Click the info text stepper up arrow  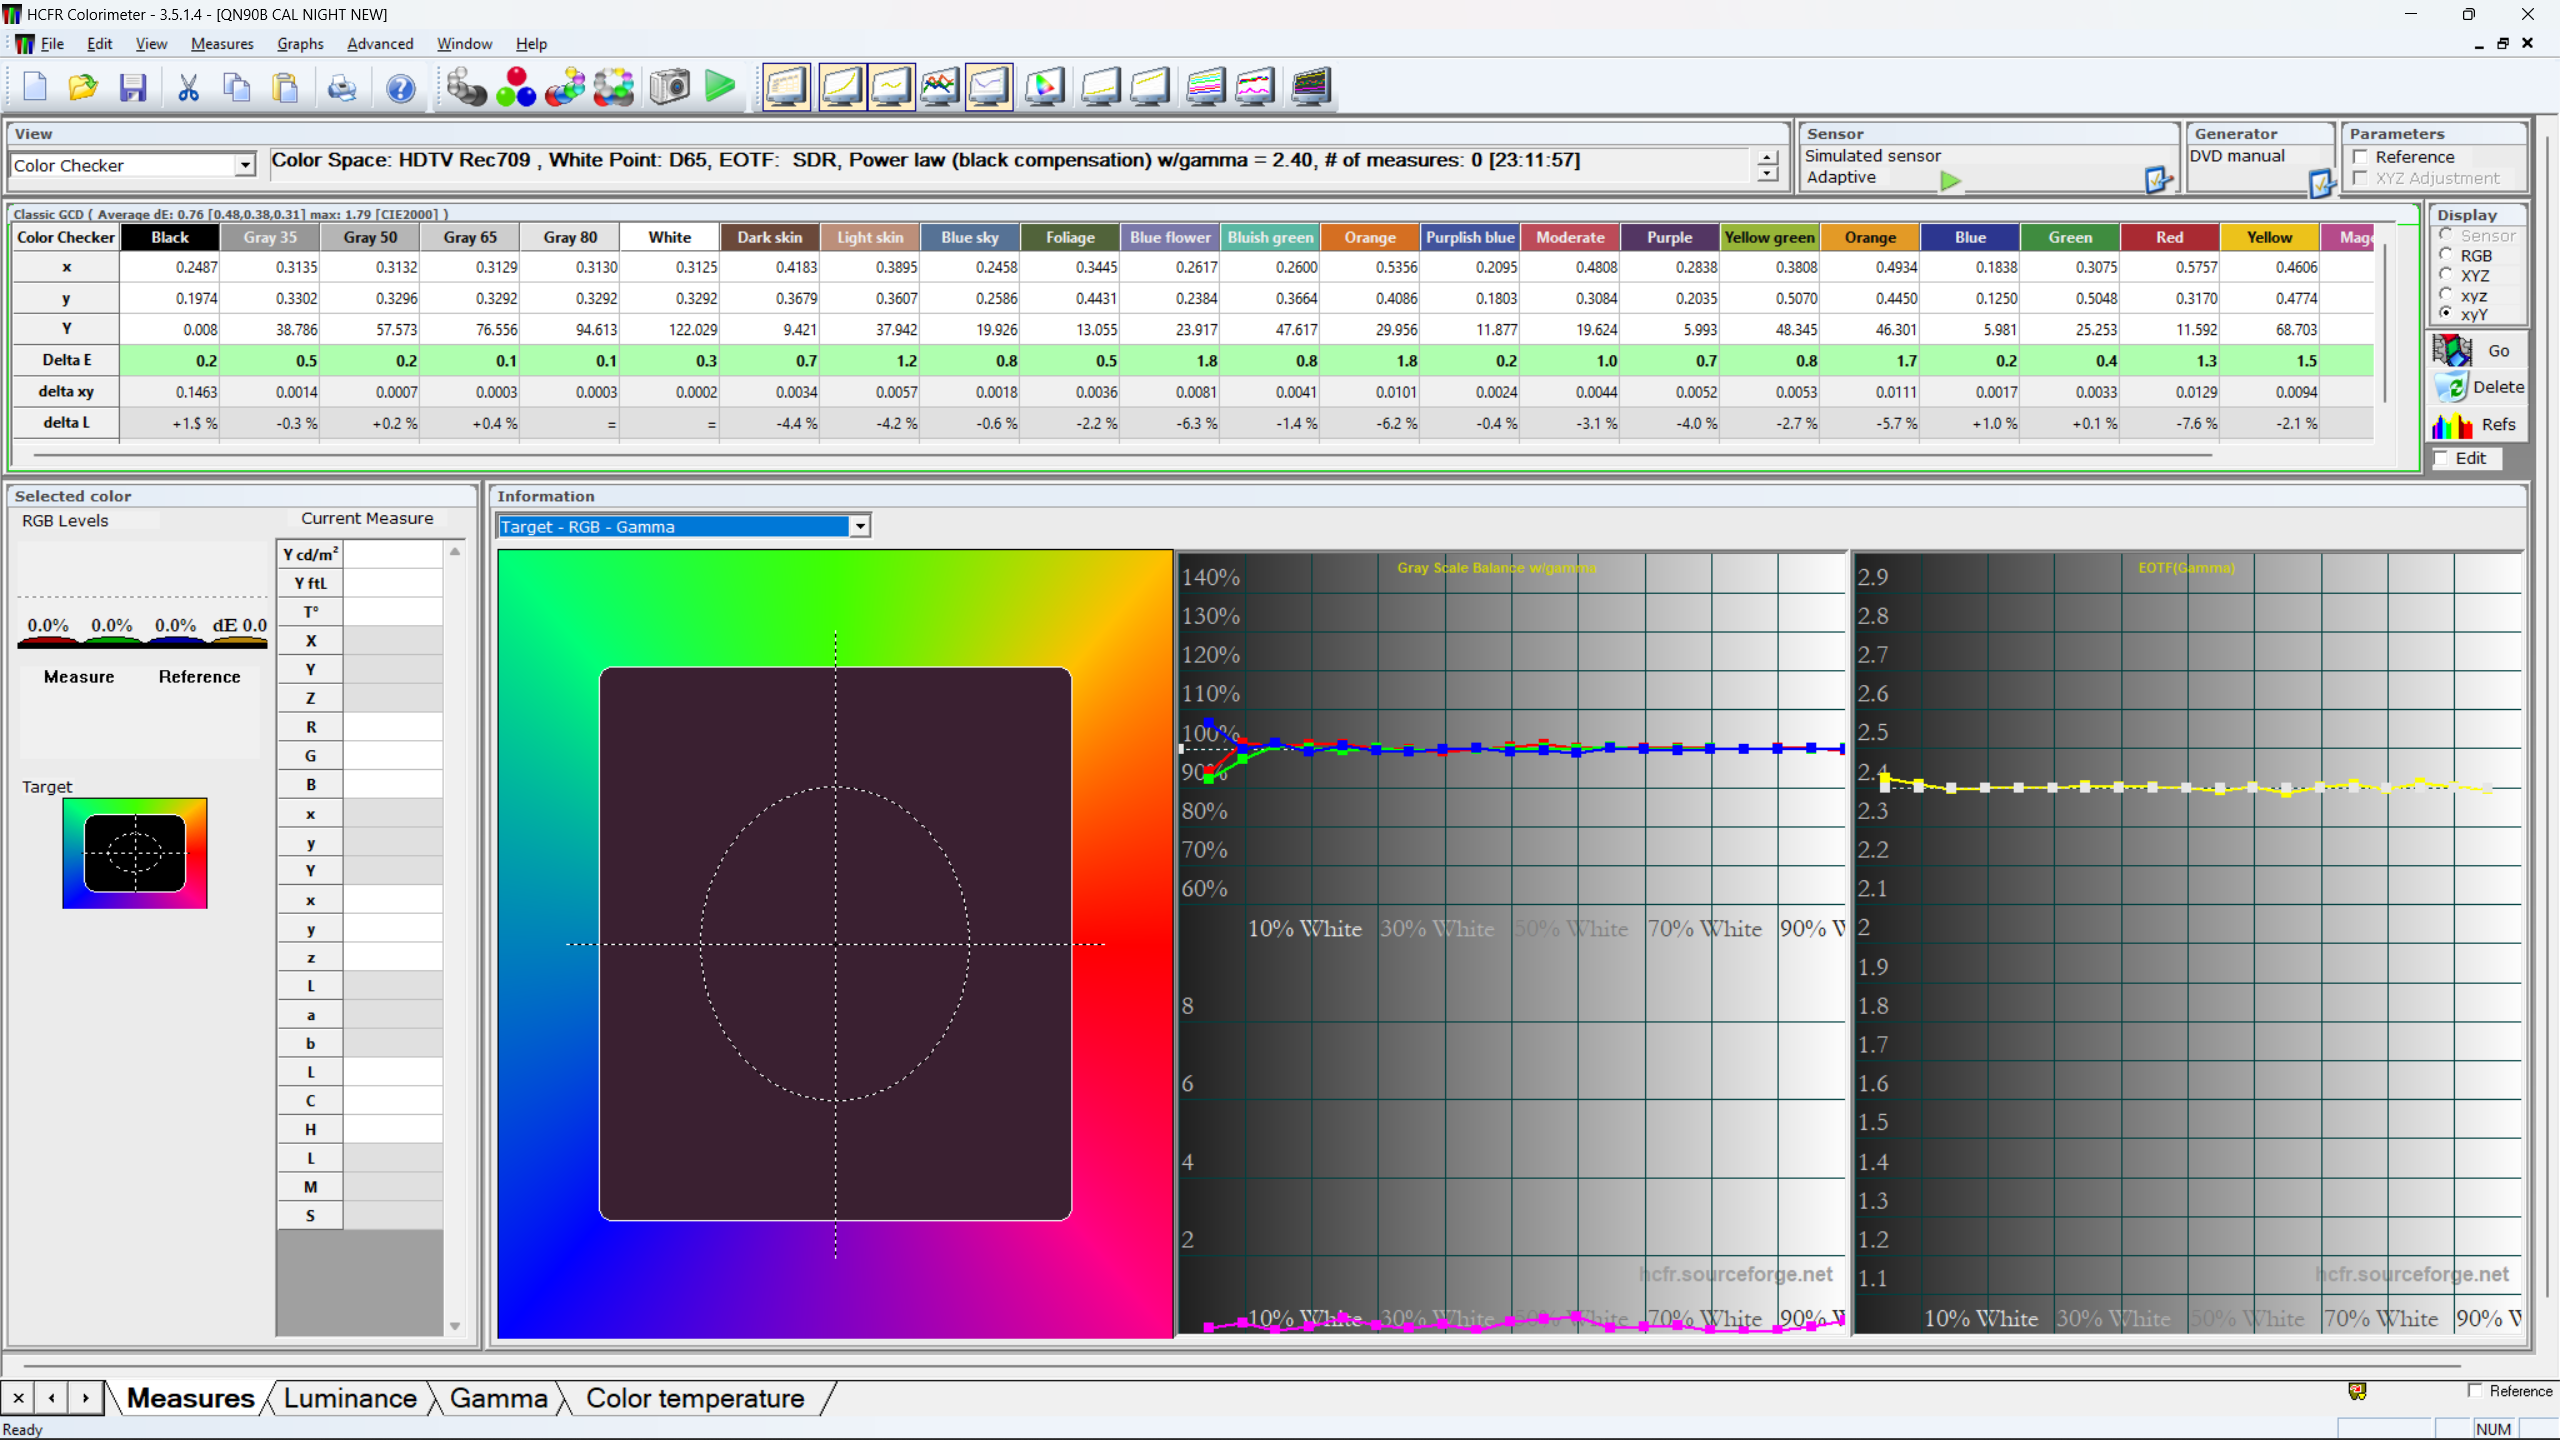tap(1768, 158)
